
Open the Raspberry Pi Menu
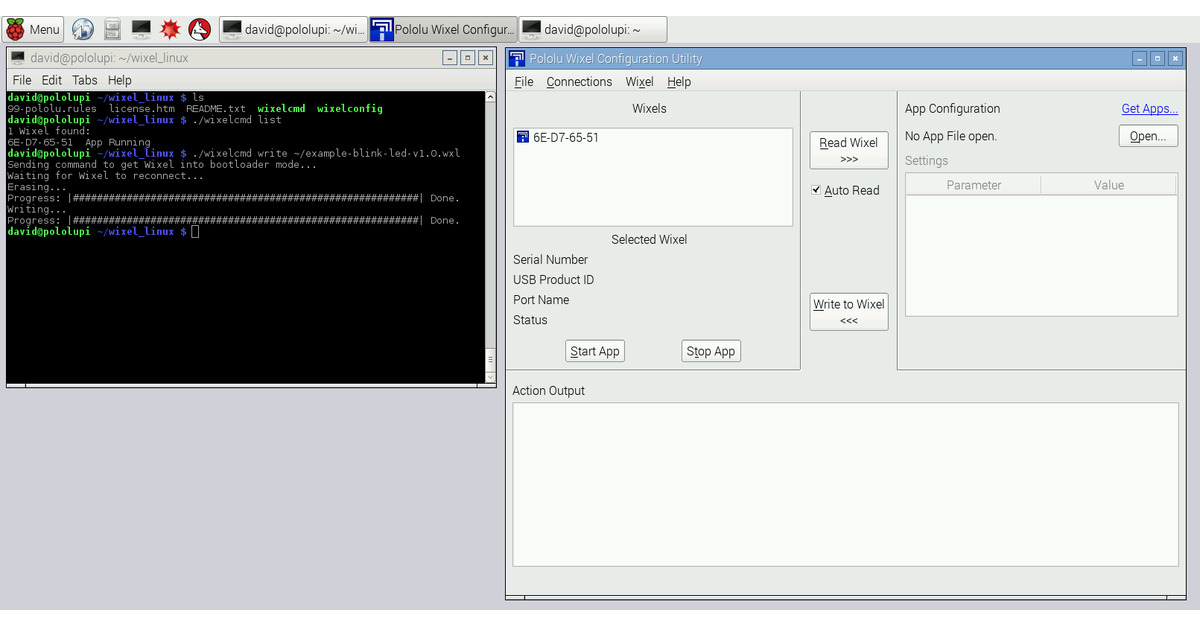(x=33, y=29)
